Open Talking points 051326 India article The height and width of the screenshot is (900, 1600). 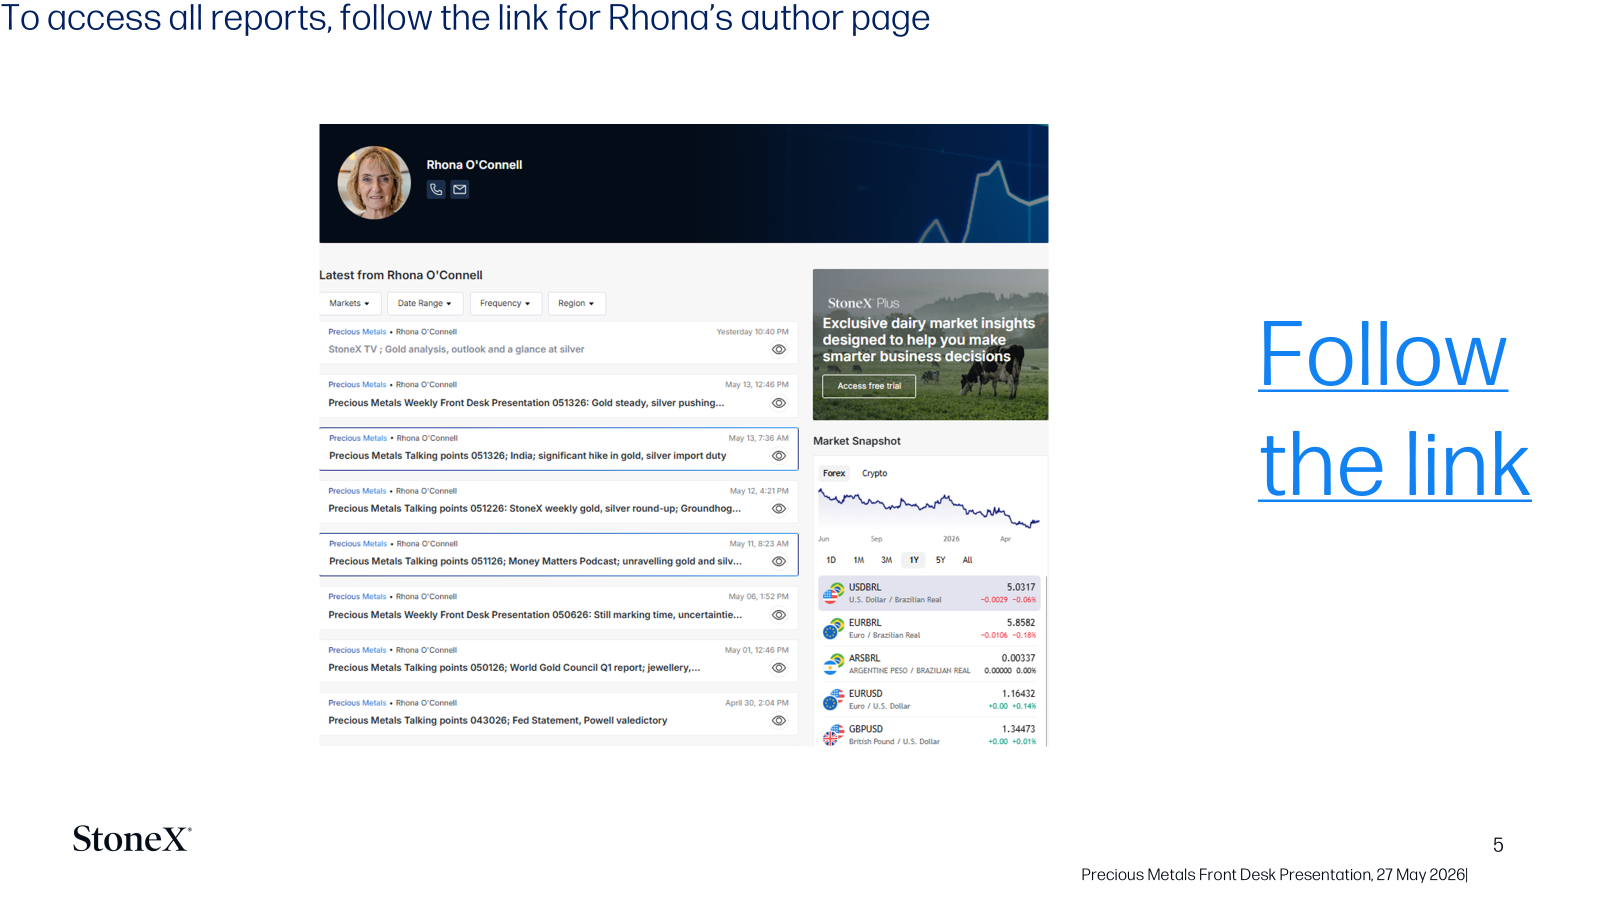point(528,456)
